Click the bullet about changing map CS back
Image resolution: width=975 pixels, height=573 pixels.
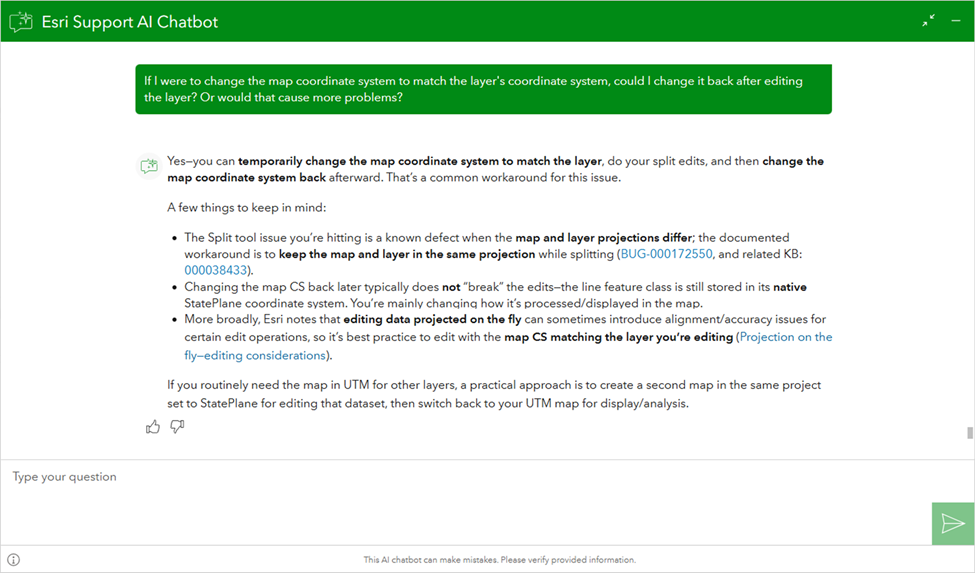tap(496, 295)
